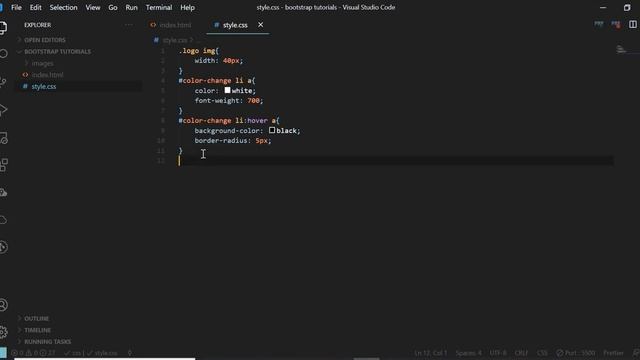Image resolution: width=640 pixels, height=360 pixels.
Task: Click the Split Editor Right icon
Action: pyautogui.click(x=633, y=24)
